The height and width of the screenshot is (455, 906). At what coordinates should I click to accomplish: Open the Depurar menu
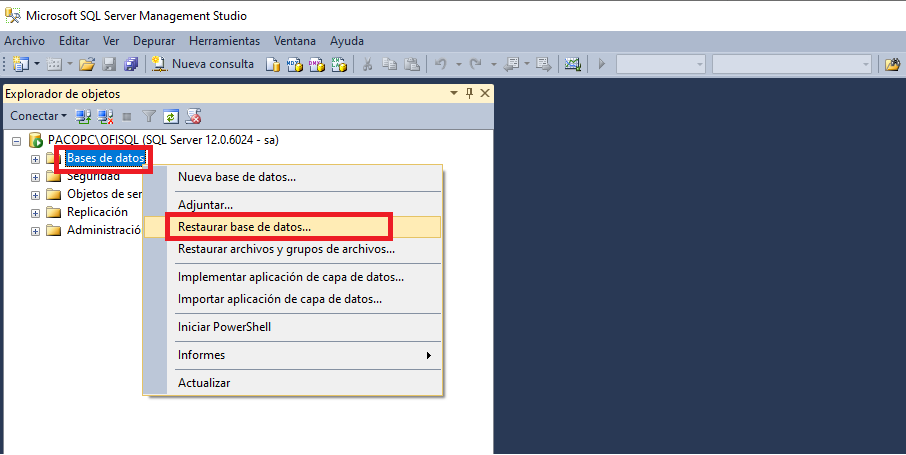(154, 41)
